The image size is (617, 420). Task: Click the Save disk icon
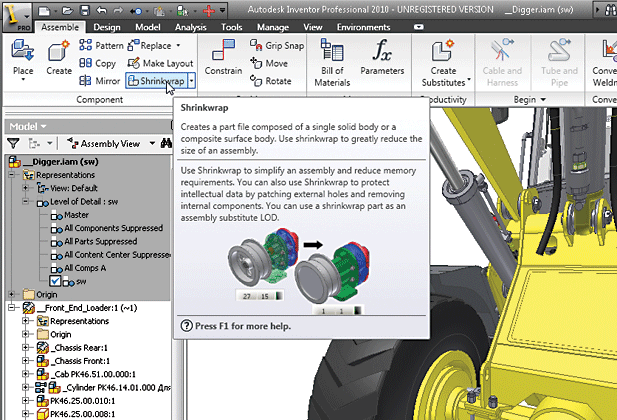pos(85,11)
